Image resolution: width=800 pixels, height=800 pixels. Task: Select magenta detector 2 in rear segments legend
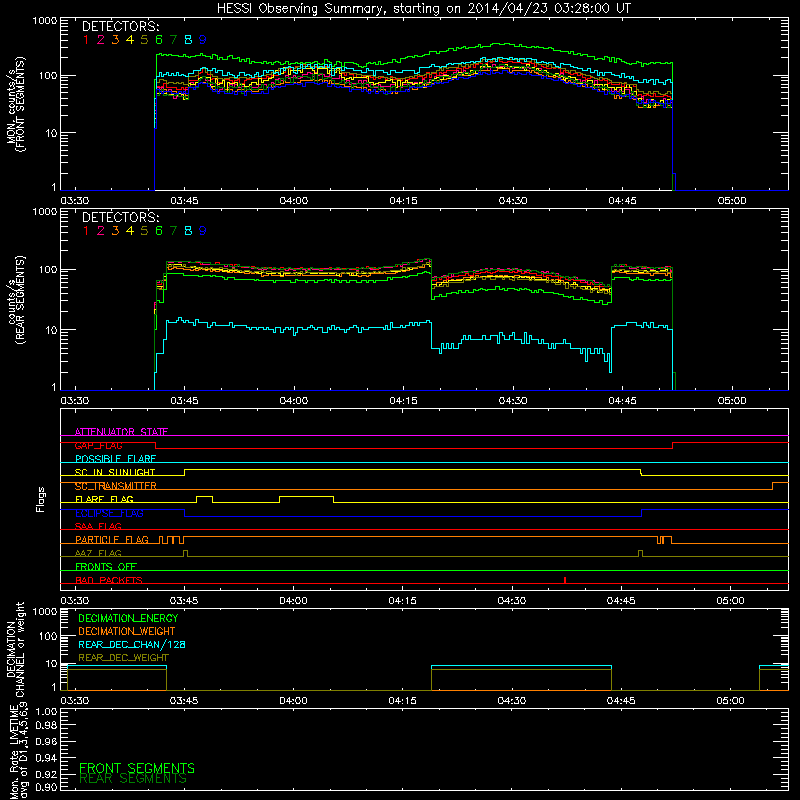click(x=101, y=231)
